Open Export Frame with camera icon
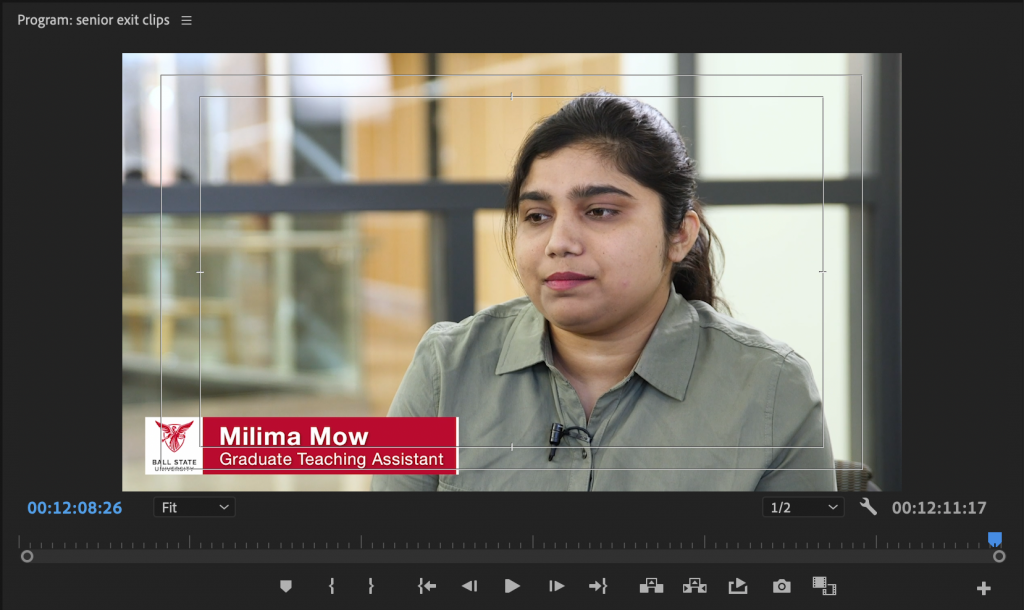 click(x=781, y=586)
